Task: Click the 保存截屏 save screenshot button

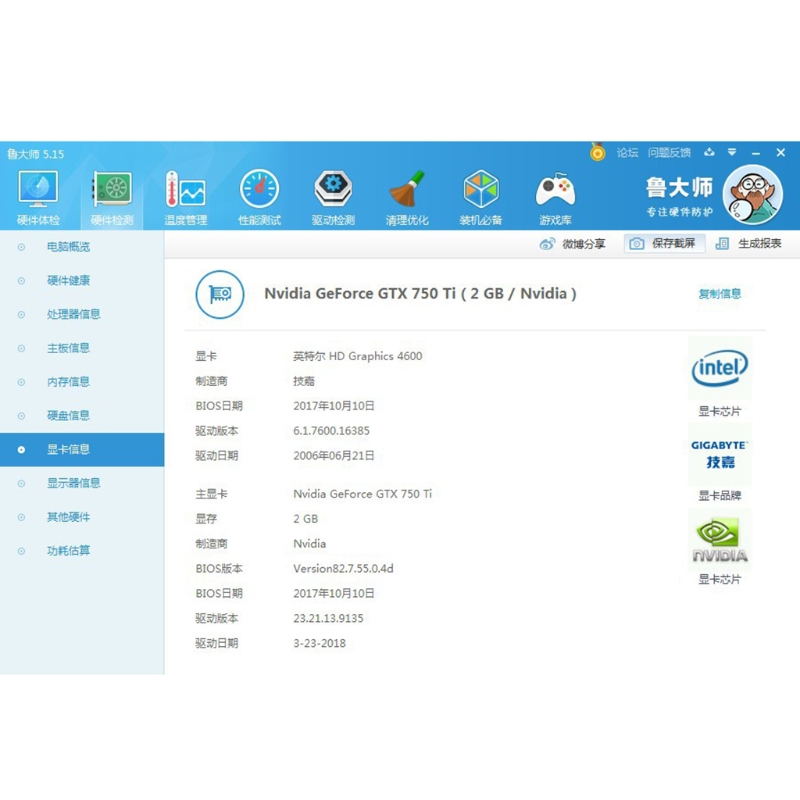Action: pos(665,244)
